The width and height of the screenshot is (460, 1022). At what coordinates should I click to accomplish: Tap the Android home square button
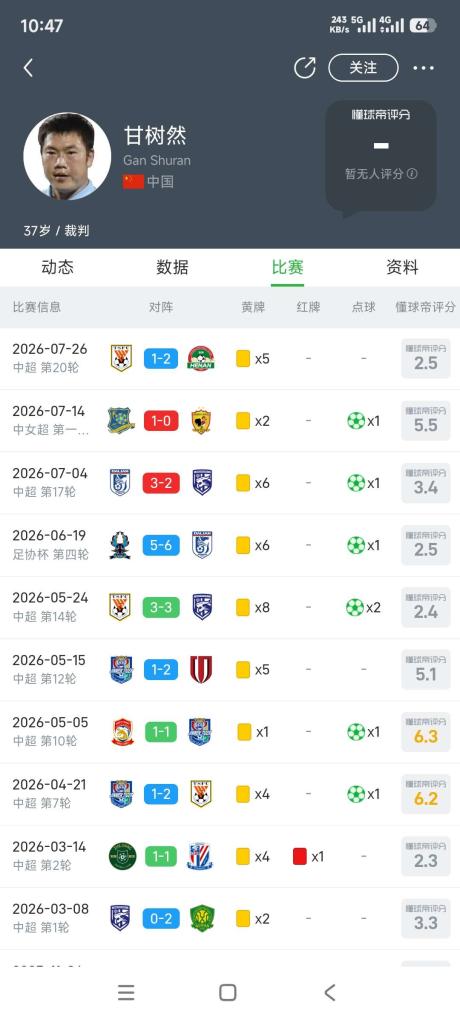[227, 992]
